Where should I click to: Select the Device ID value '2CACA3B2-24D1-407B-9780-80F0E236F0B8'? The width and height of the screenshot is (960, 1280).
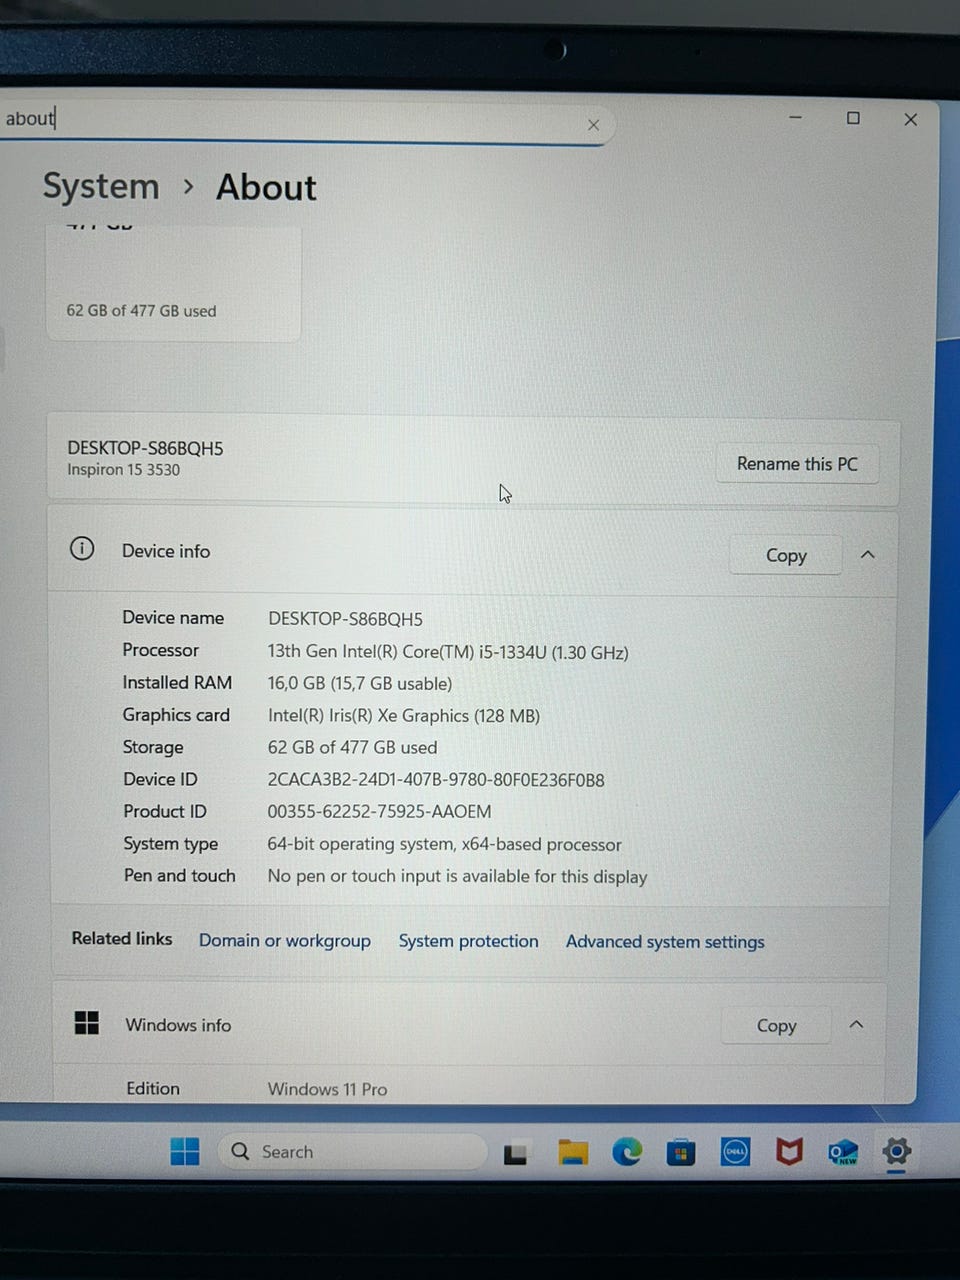[x=436, y=780]
